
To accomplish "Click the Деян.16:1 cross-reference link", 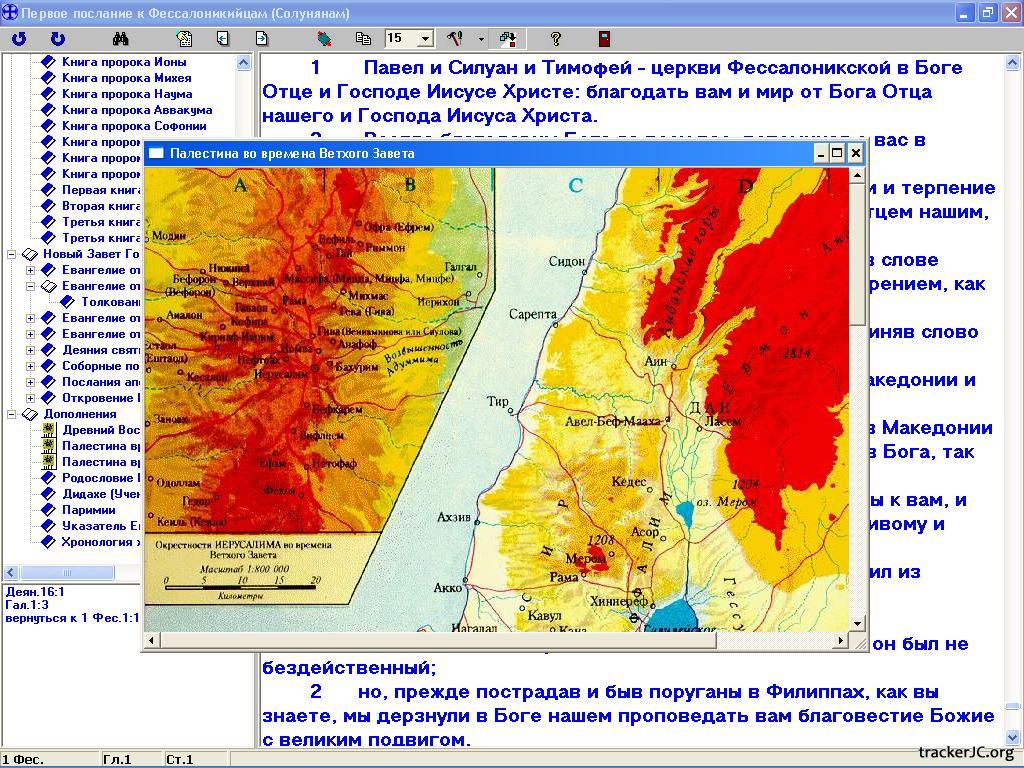I will click(34, 591).
